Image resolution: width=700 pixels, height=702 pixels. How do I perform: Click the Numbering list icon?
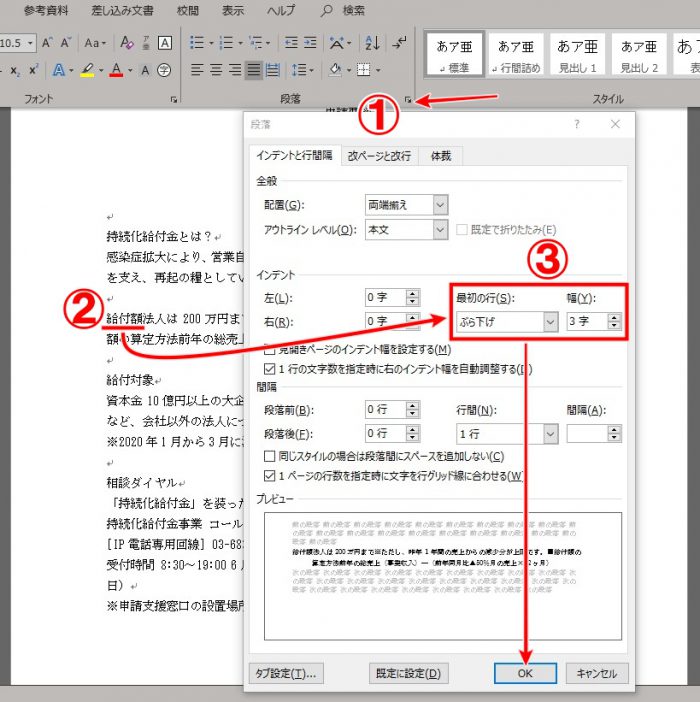pos(226,43)
